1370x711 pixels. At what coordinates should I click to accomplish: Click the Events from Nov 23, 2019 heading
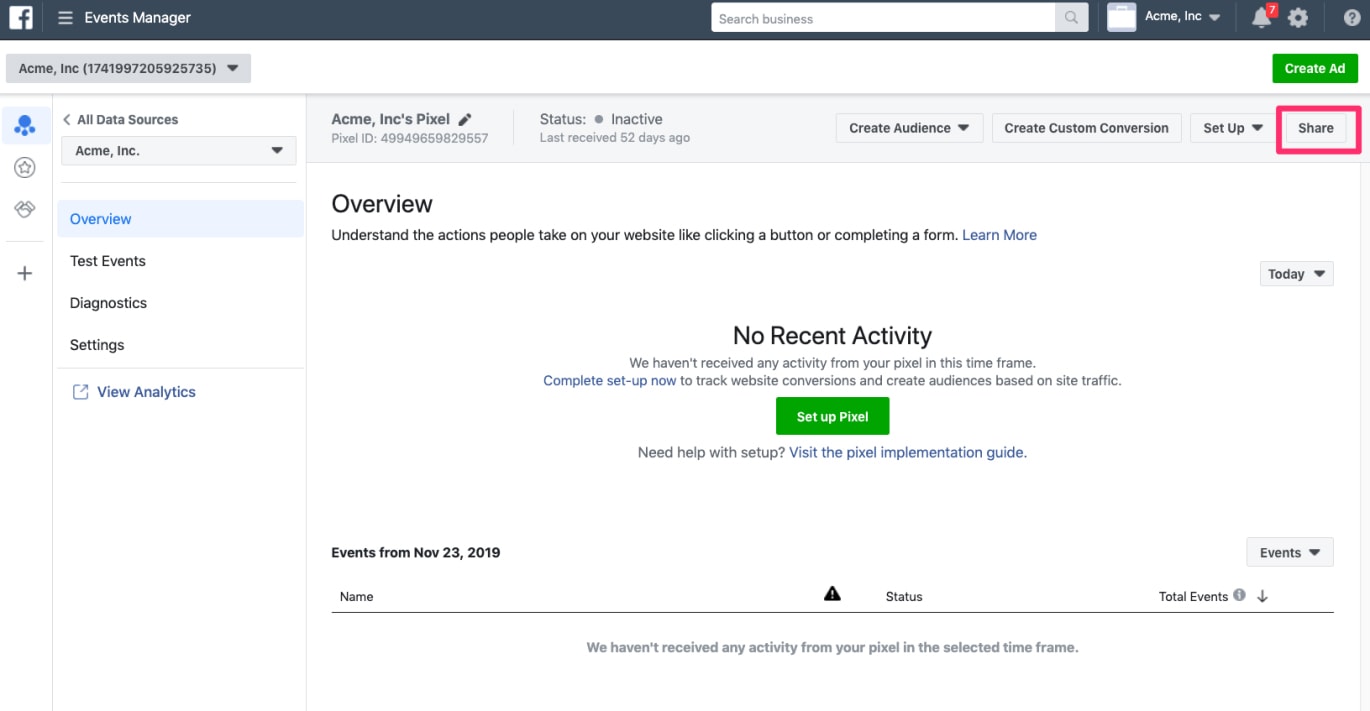coord(415,552)
